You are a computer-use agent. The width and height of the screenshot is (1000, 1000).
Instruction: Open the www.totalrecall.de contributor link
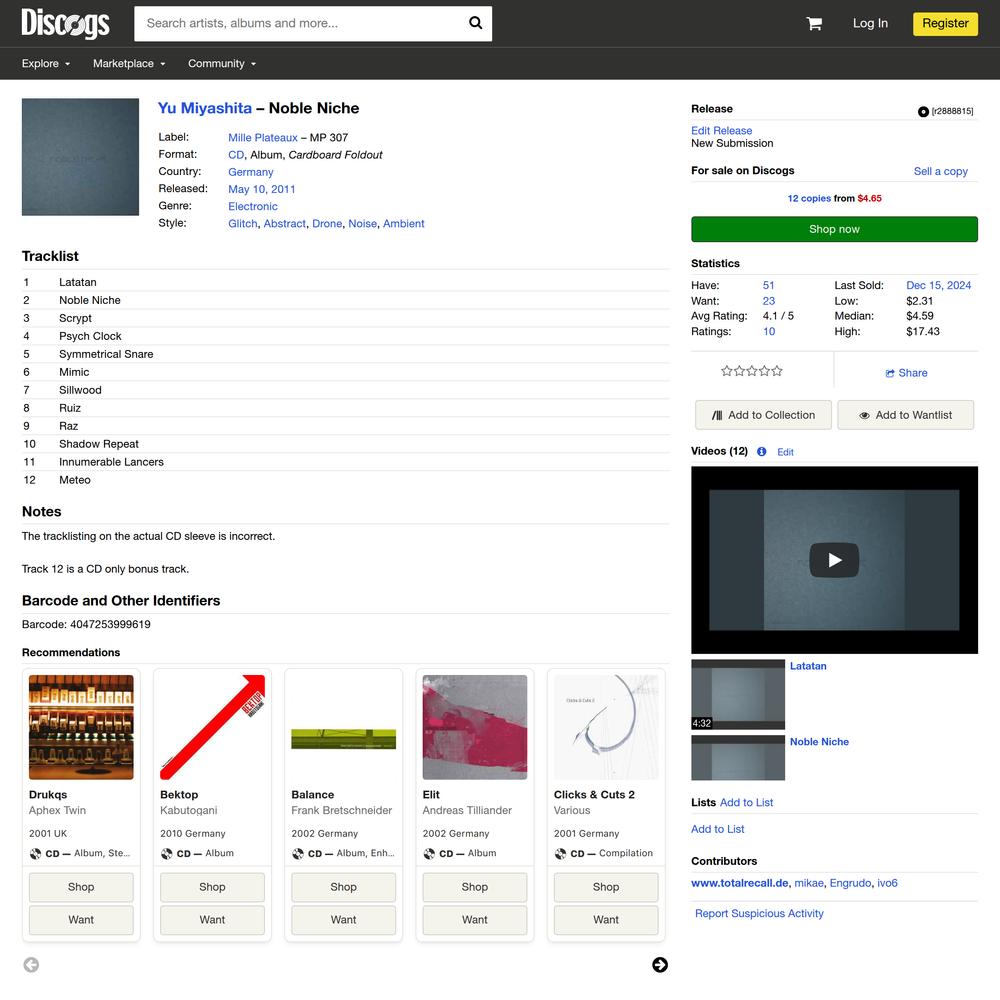click(740, 883)
